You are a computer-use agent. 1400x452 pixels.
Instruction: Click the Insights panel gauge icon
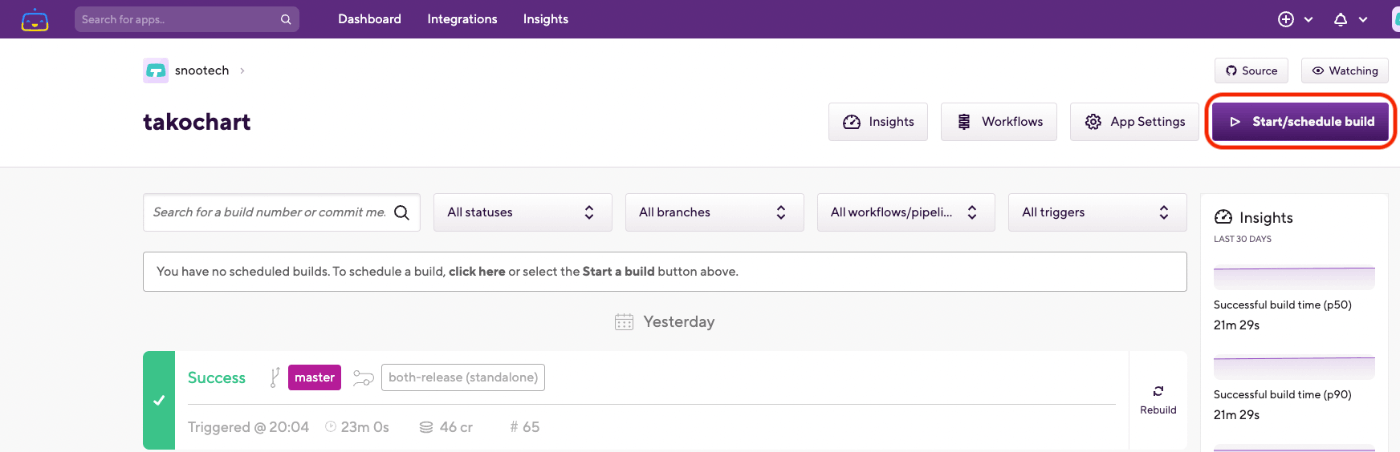pos(1222,217)
